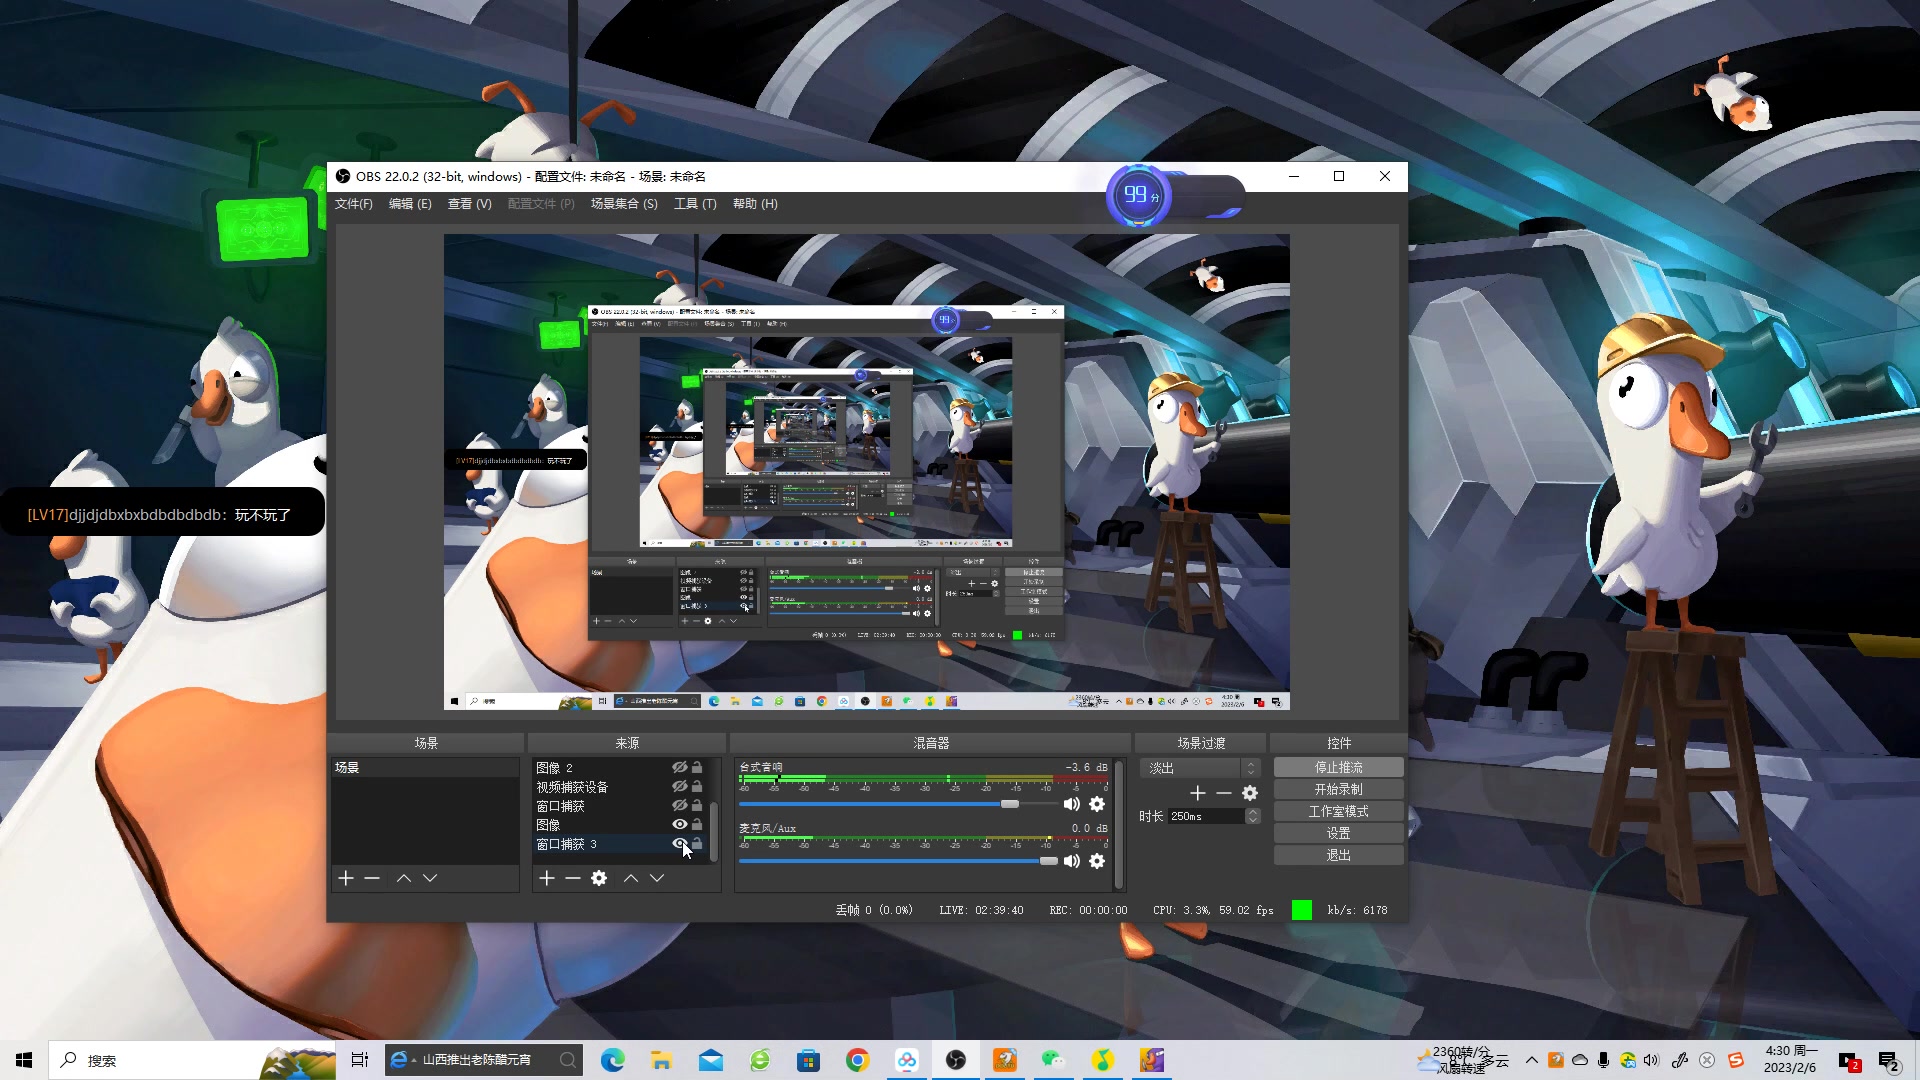Open 设置 settings button
The height and width of the screenshot is (1080, 1920).
(x=1338, y=833)
